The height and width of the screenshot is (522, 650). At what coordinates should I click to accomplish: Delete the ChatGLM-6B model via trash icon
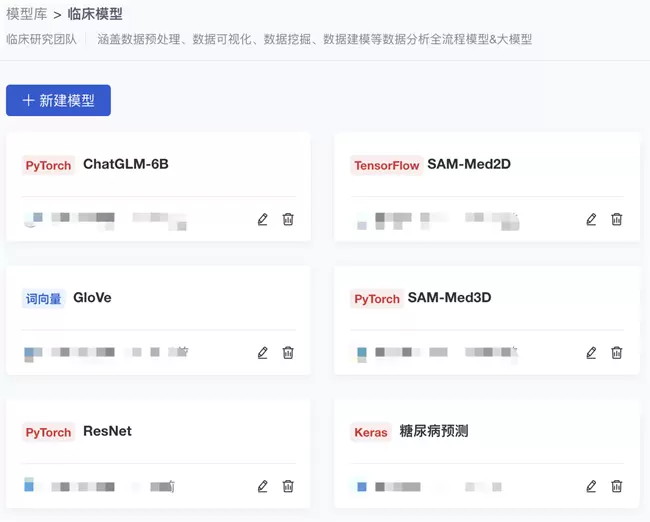pos(288,219)
